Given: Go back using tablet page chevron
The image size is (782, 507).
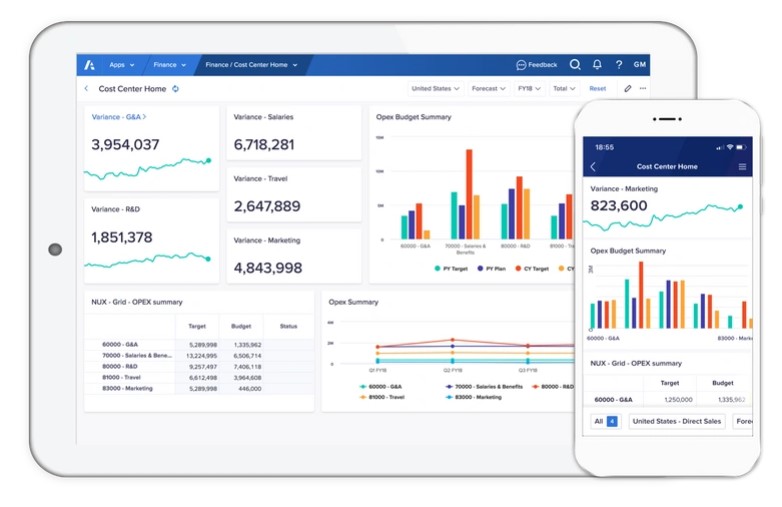Looking at the screenshot, I should click(86, 89).
